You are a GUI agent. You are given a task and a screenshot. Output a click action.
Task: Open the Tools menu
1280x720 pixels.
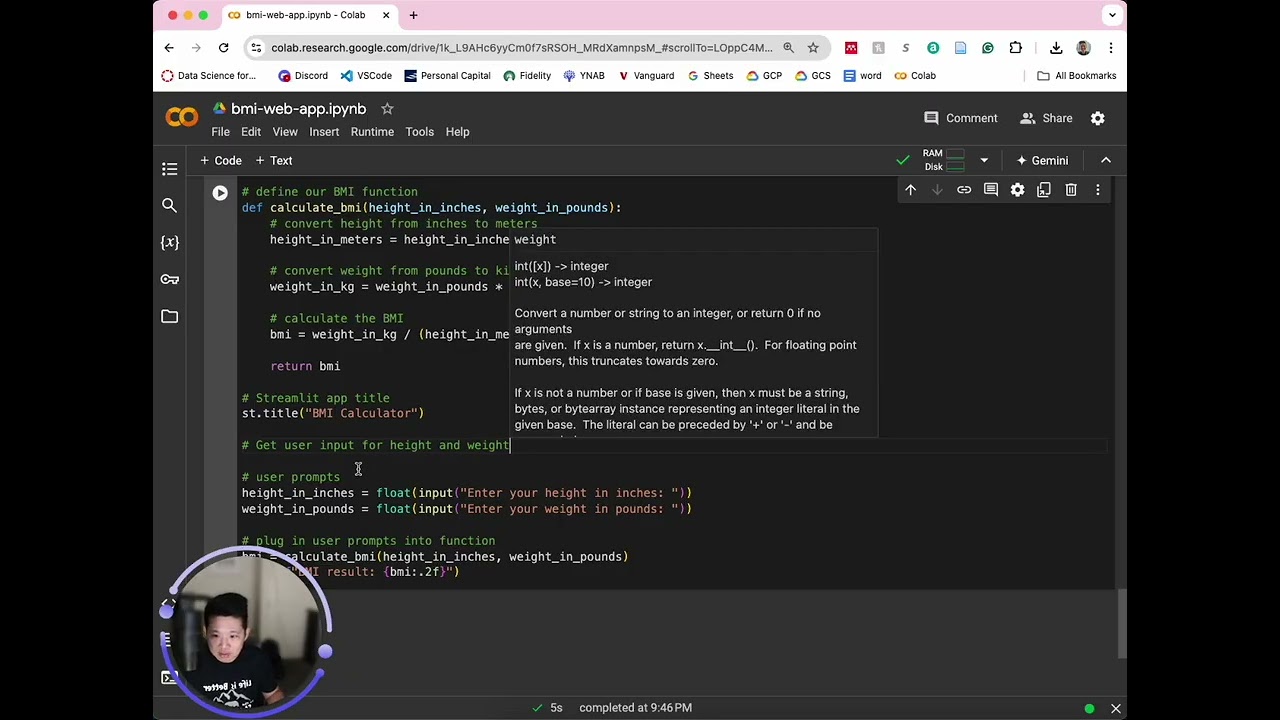click(x=419, y=132)
